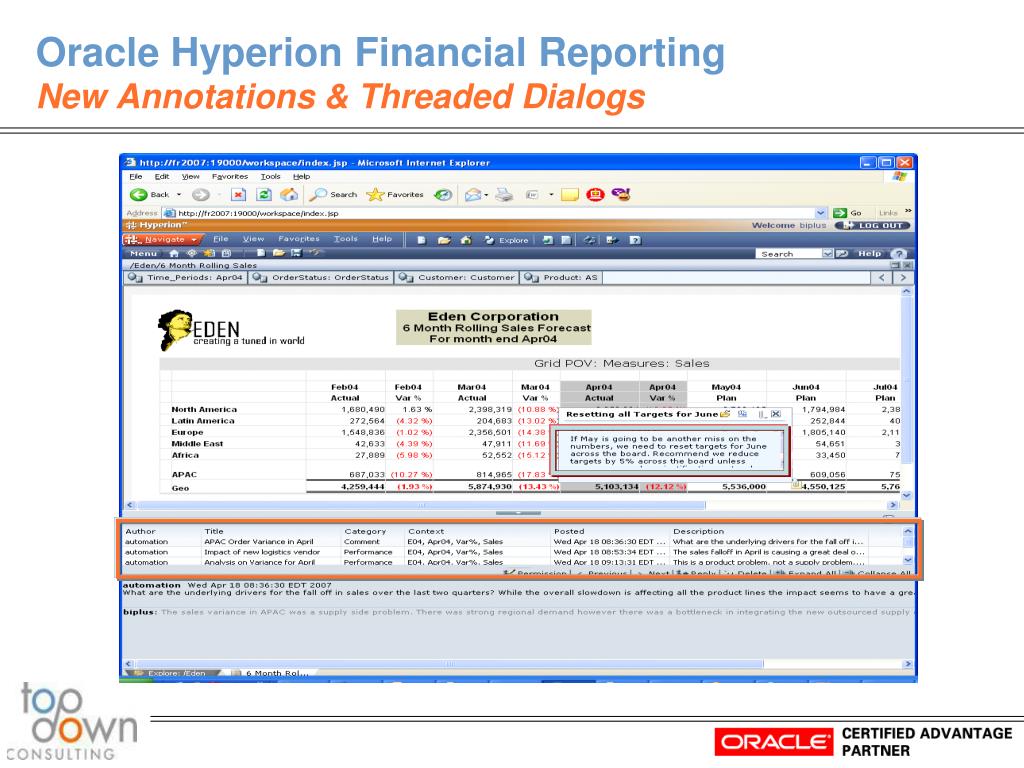Click the annotation note icon on Geo Jun04 cell
Image resolution: width=1024 pixels, height=768 pixels.
tap(796, 485)
